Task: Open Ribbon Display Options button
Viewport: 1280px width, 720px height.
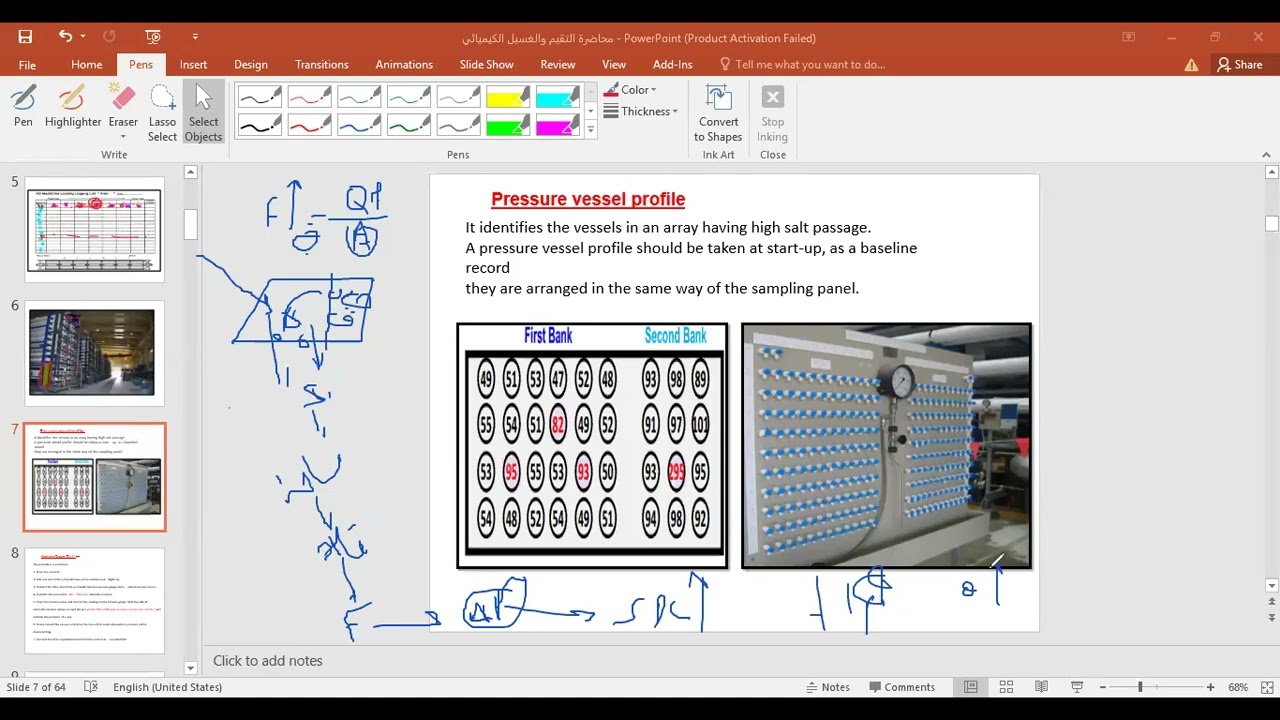Action: click(1129, 37)
